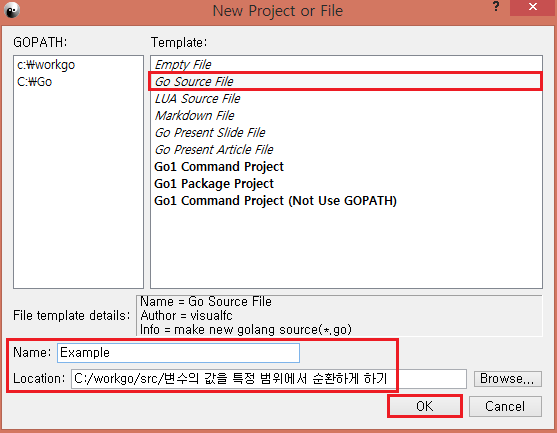Screen dimensions: 557x433
Task: Choose the Go1 Command Project template
Action: pyautogui.click(x=346, y=167)
